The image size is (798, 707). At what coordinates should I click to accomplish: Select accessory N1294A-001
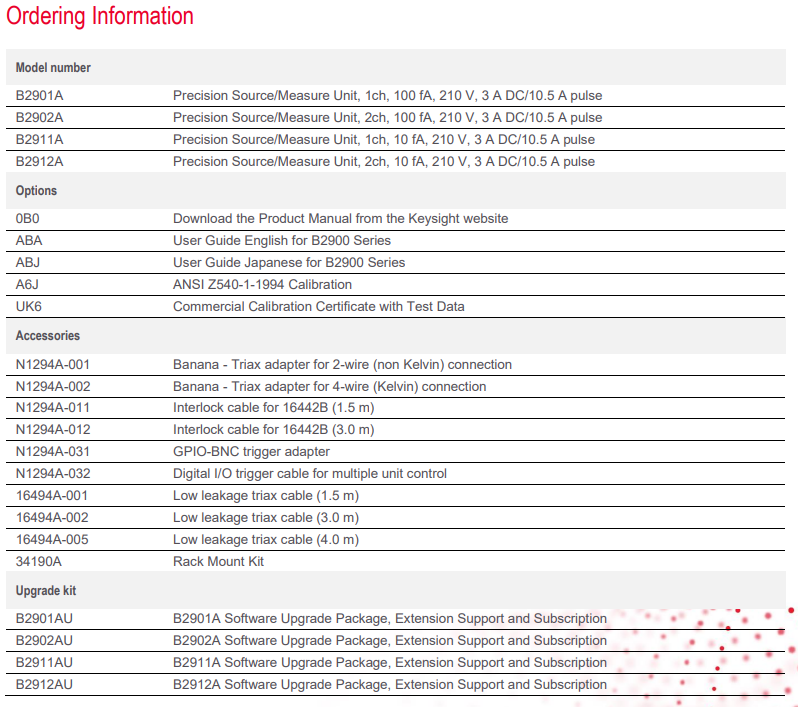(53, 365)
